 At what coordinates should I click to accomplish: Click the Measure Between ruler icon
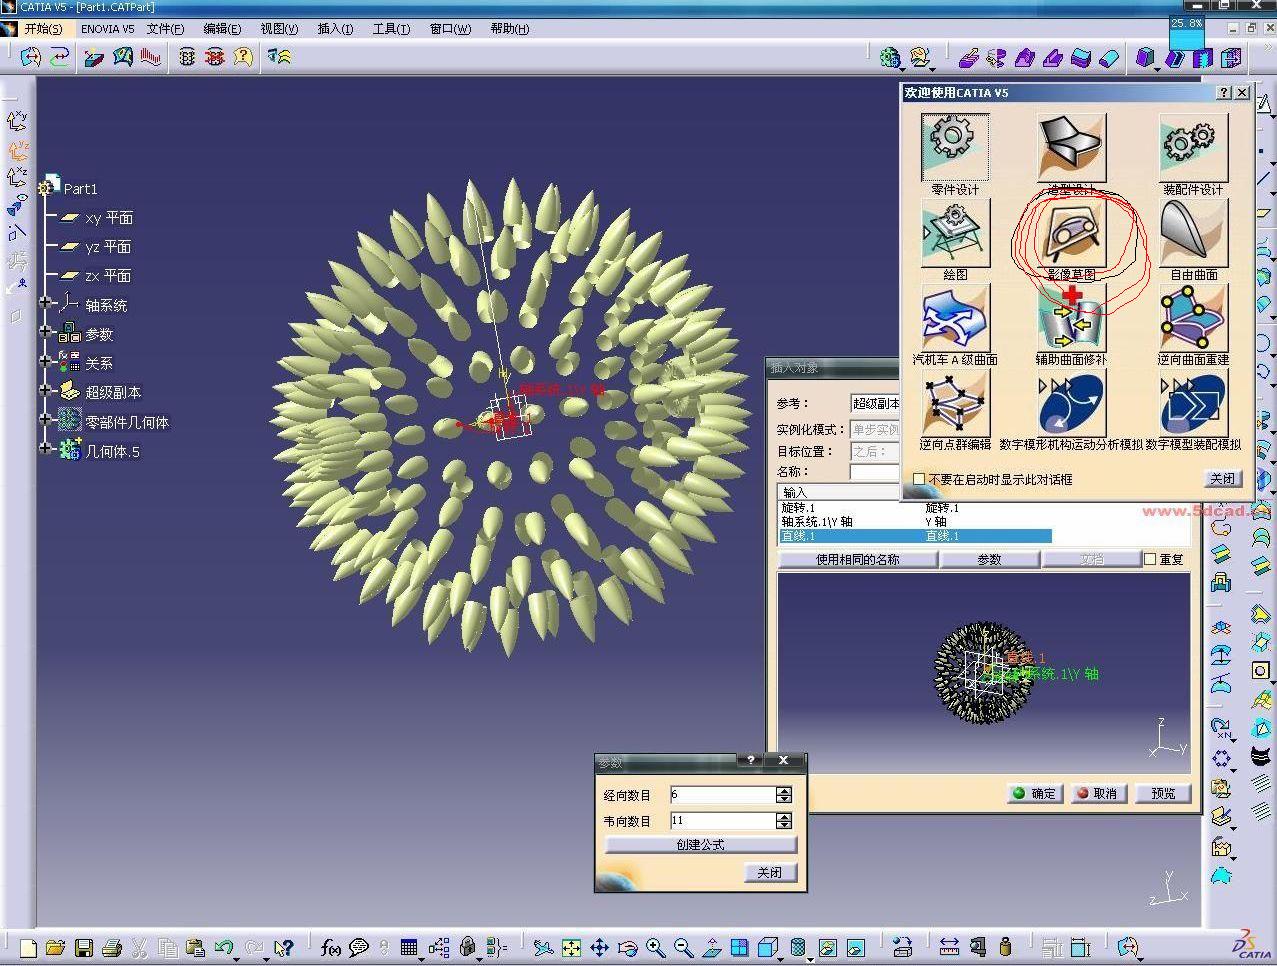click(949, 947)
